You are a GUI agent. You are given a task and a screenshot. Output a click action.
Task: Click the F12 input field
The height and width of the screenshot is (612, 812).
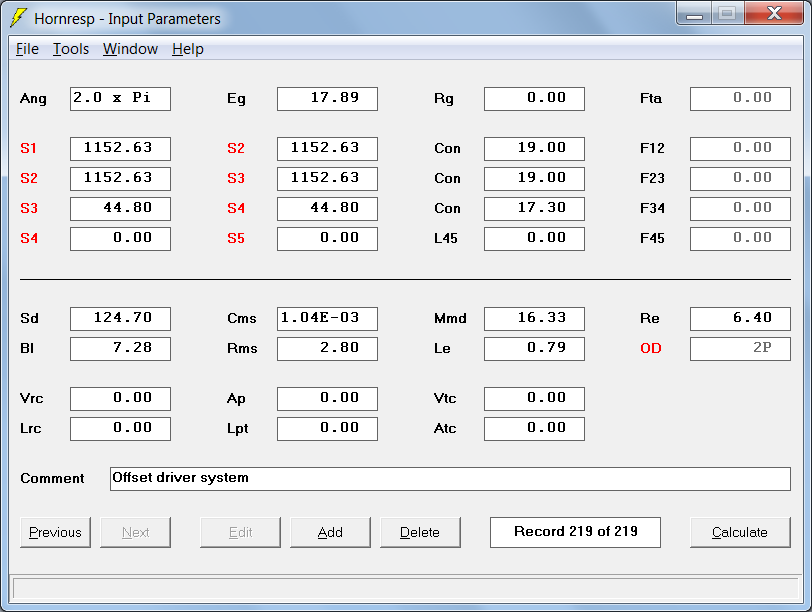pyautogui.click(x=740, y=149)
